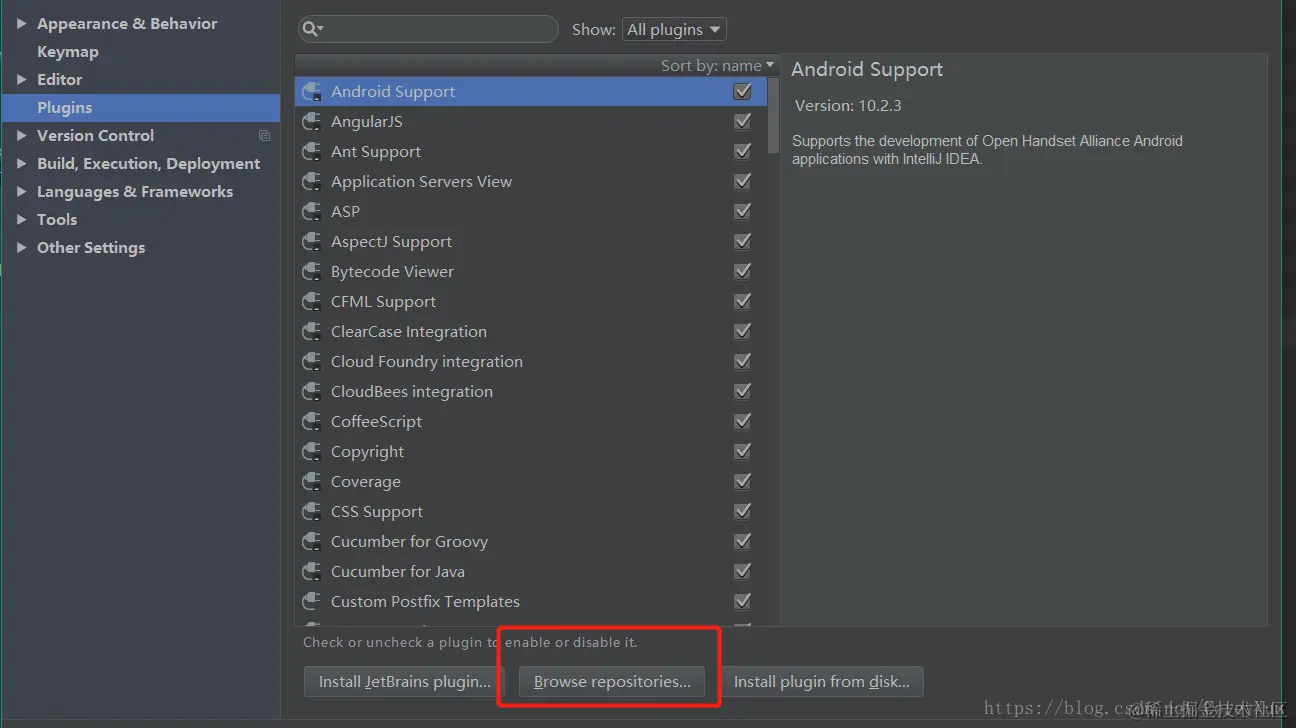Viewport: 1296px width, 728px height.
Task: Toggle the Ant Support checkbox
Action: 742,151
